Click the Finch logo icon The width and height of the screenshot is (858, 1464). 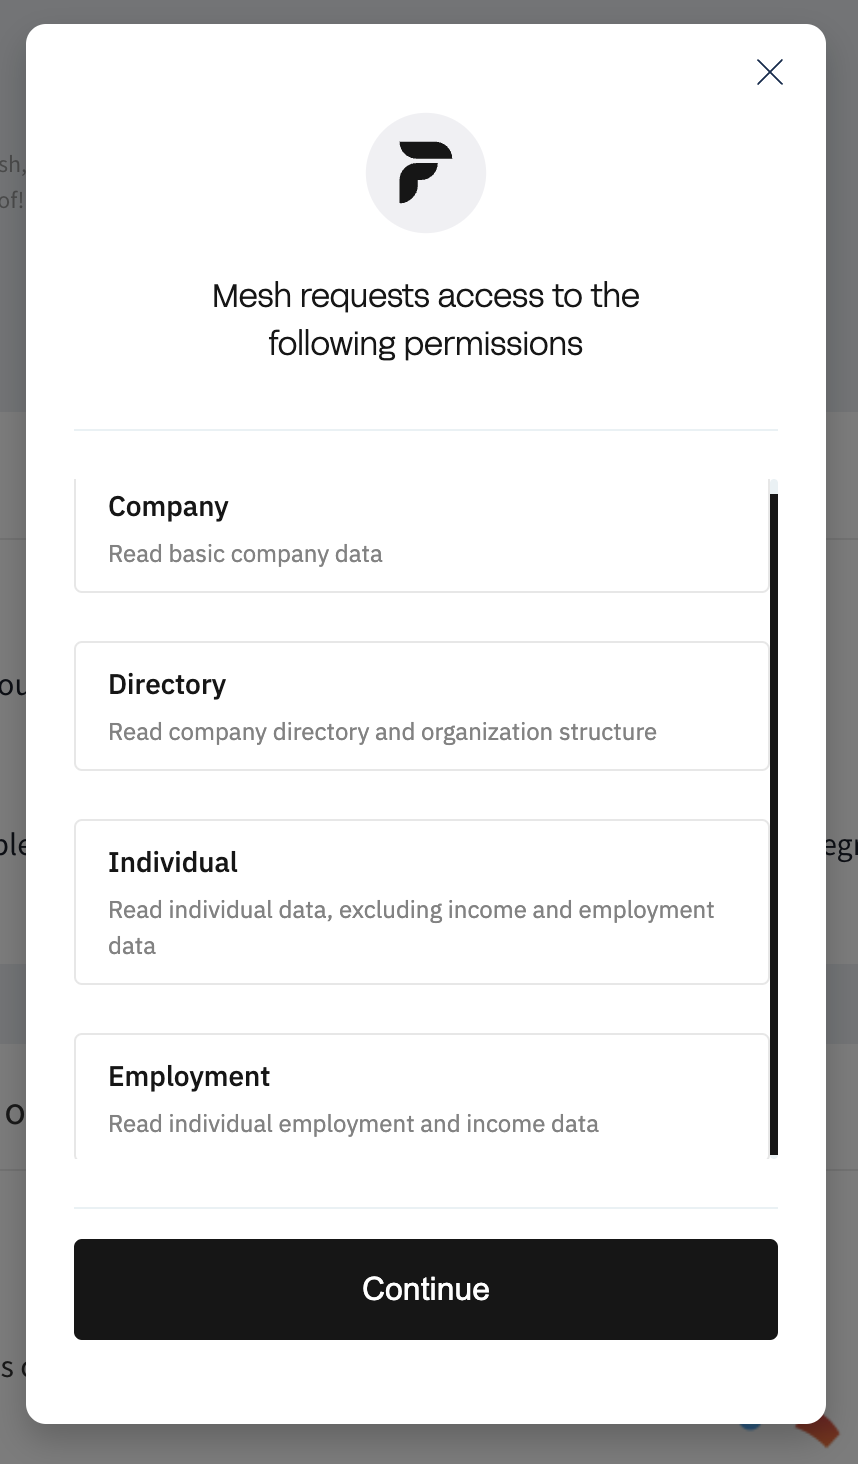point(426,173)
